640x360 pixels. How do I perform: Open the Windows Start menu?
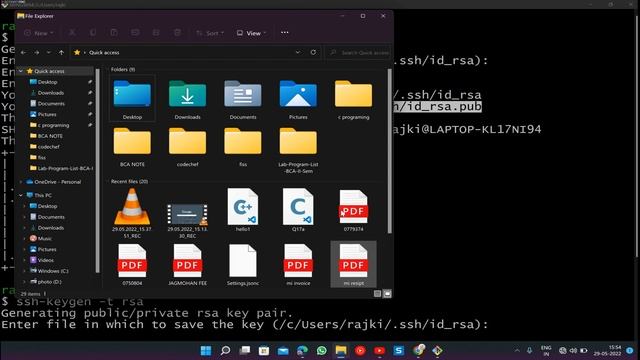click(206, 350)
